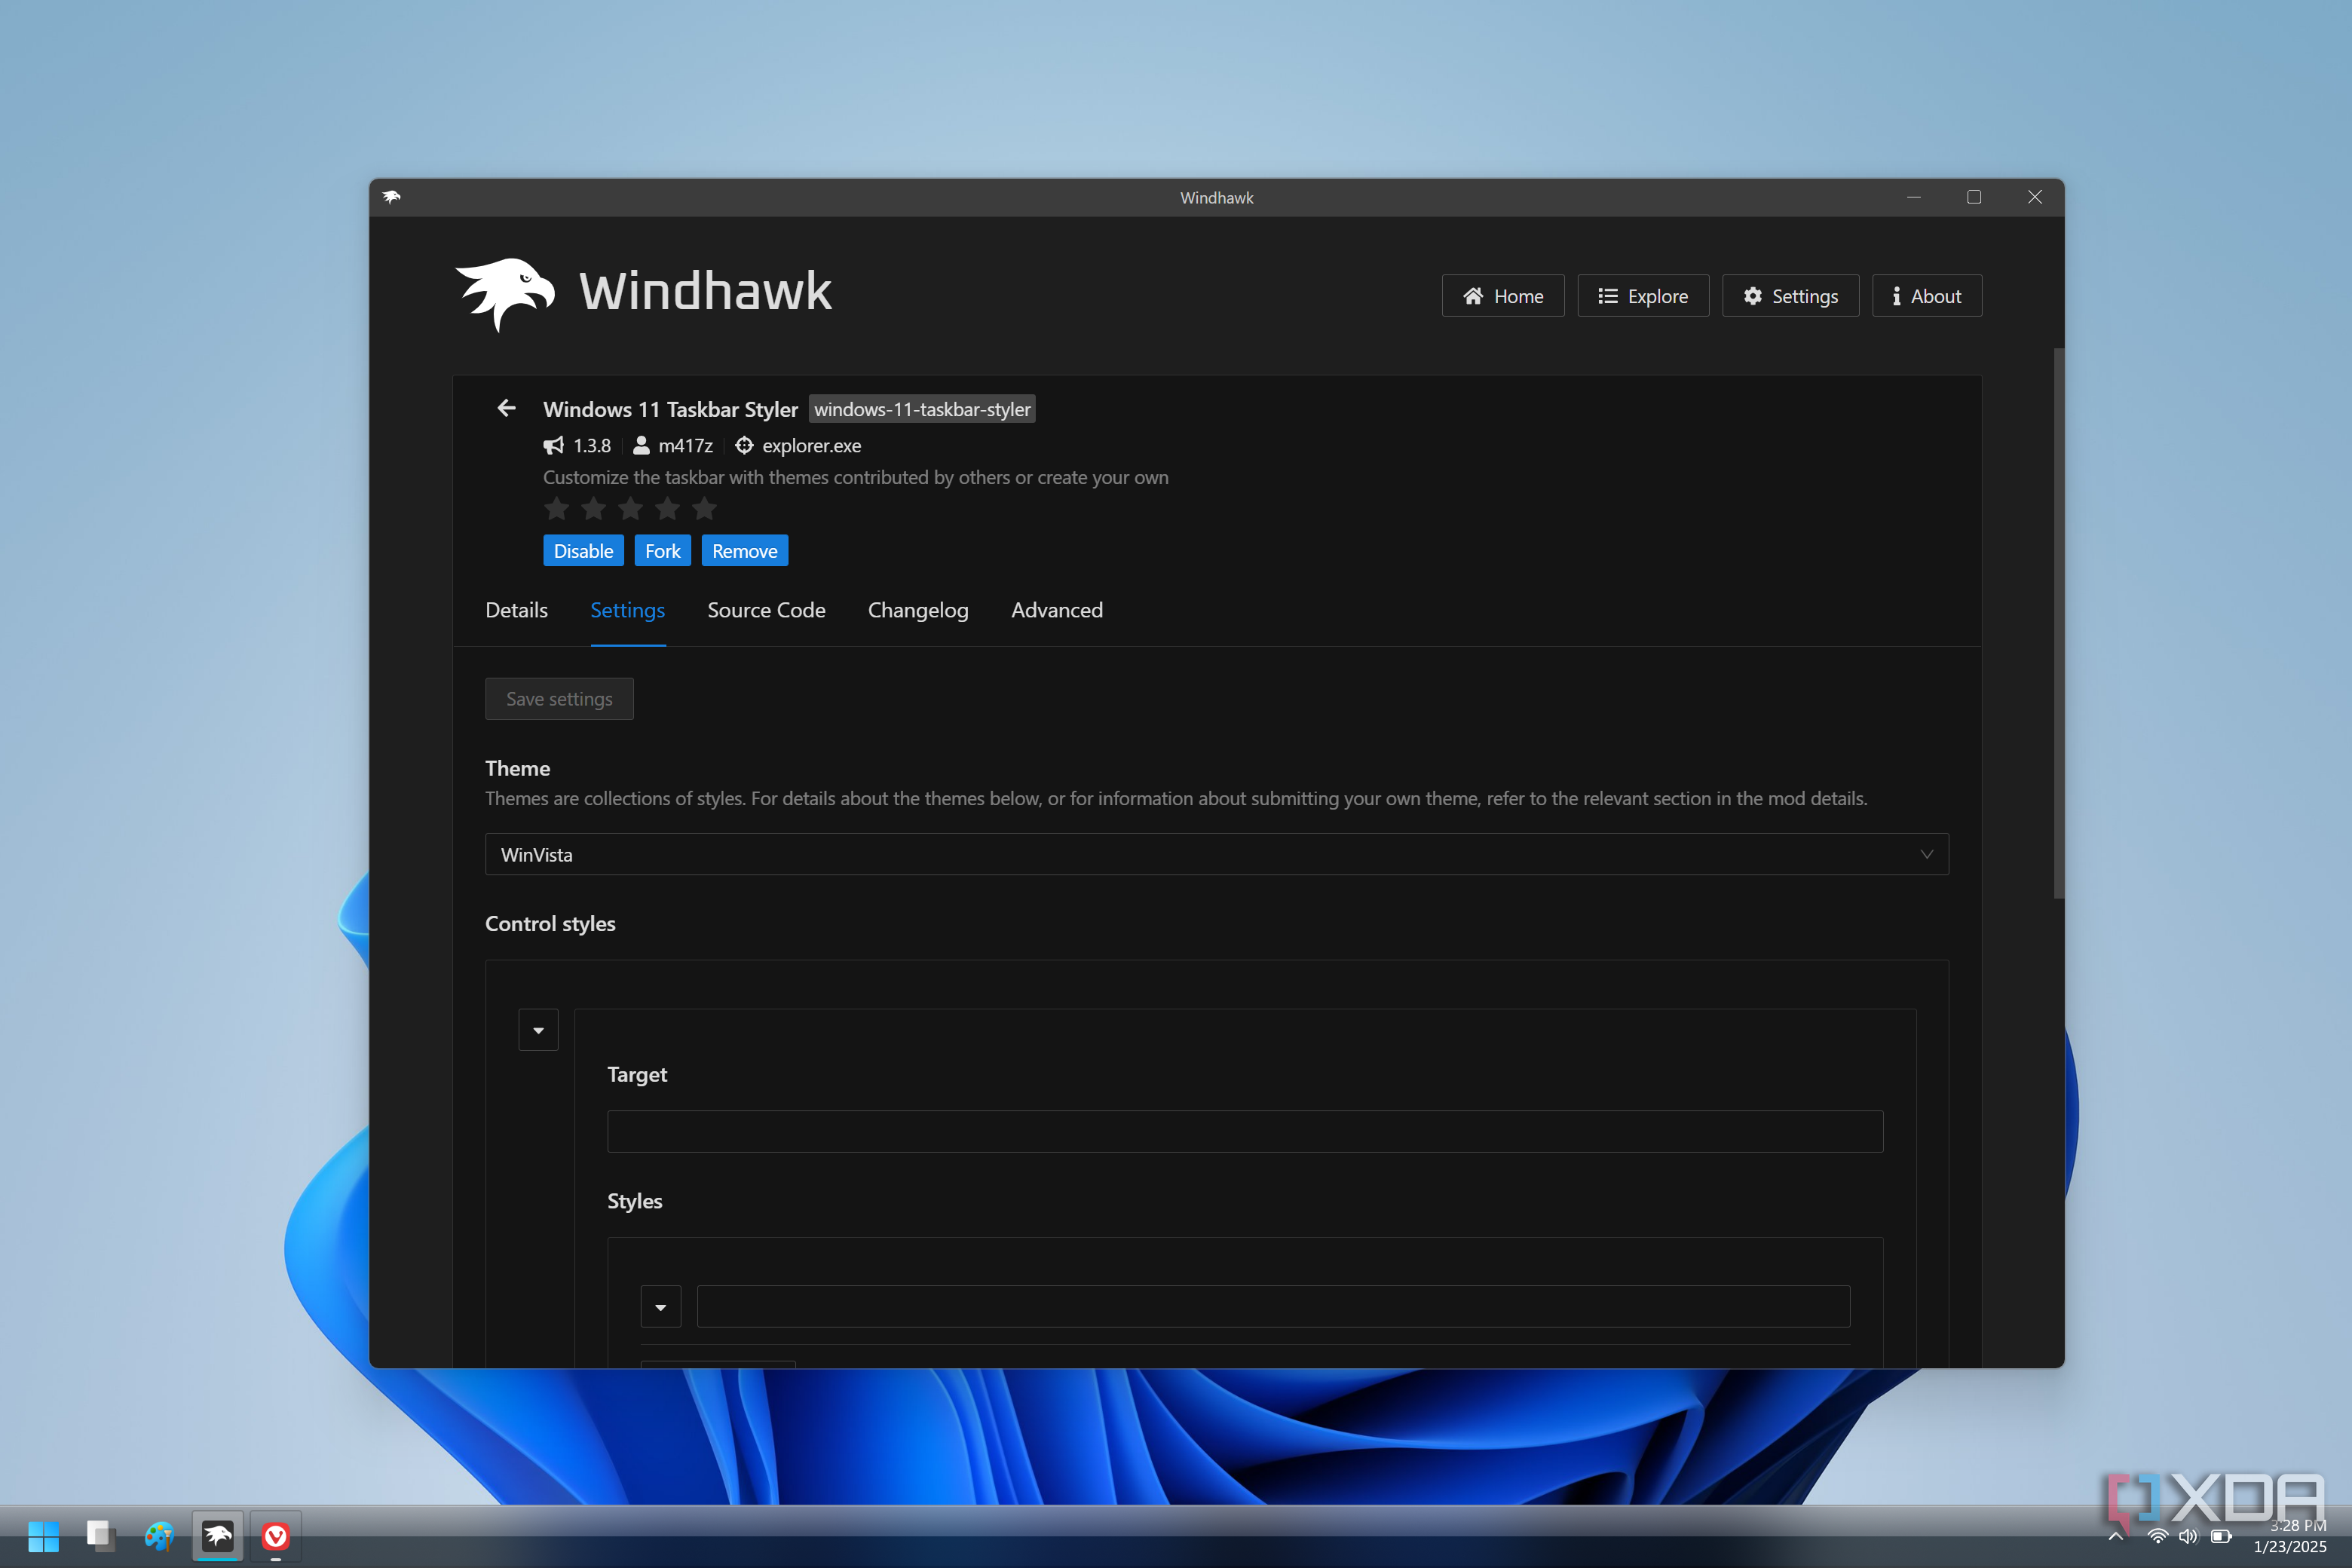Go to the Explore page
Viewport: 2352px width, 1568px height.
point(1643,296)
